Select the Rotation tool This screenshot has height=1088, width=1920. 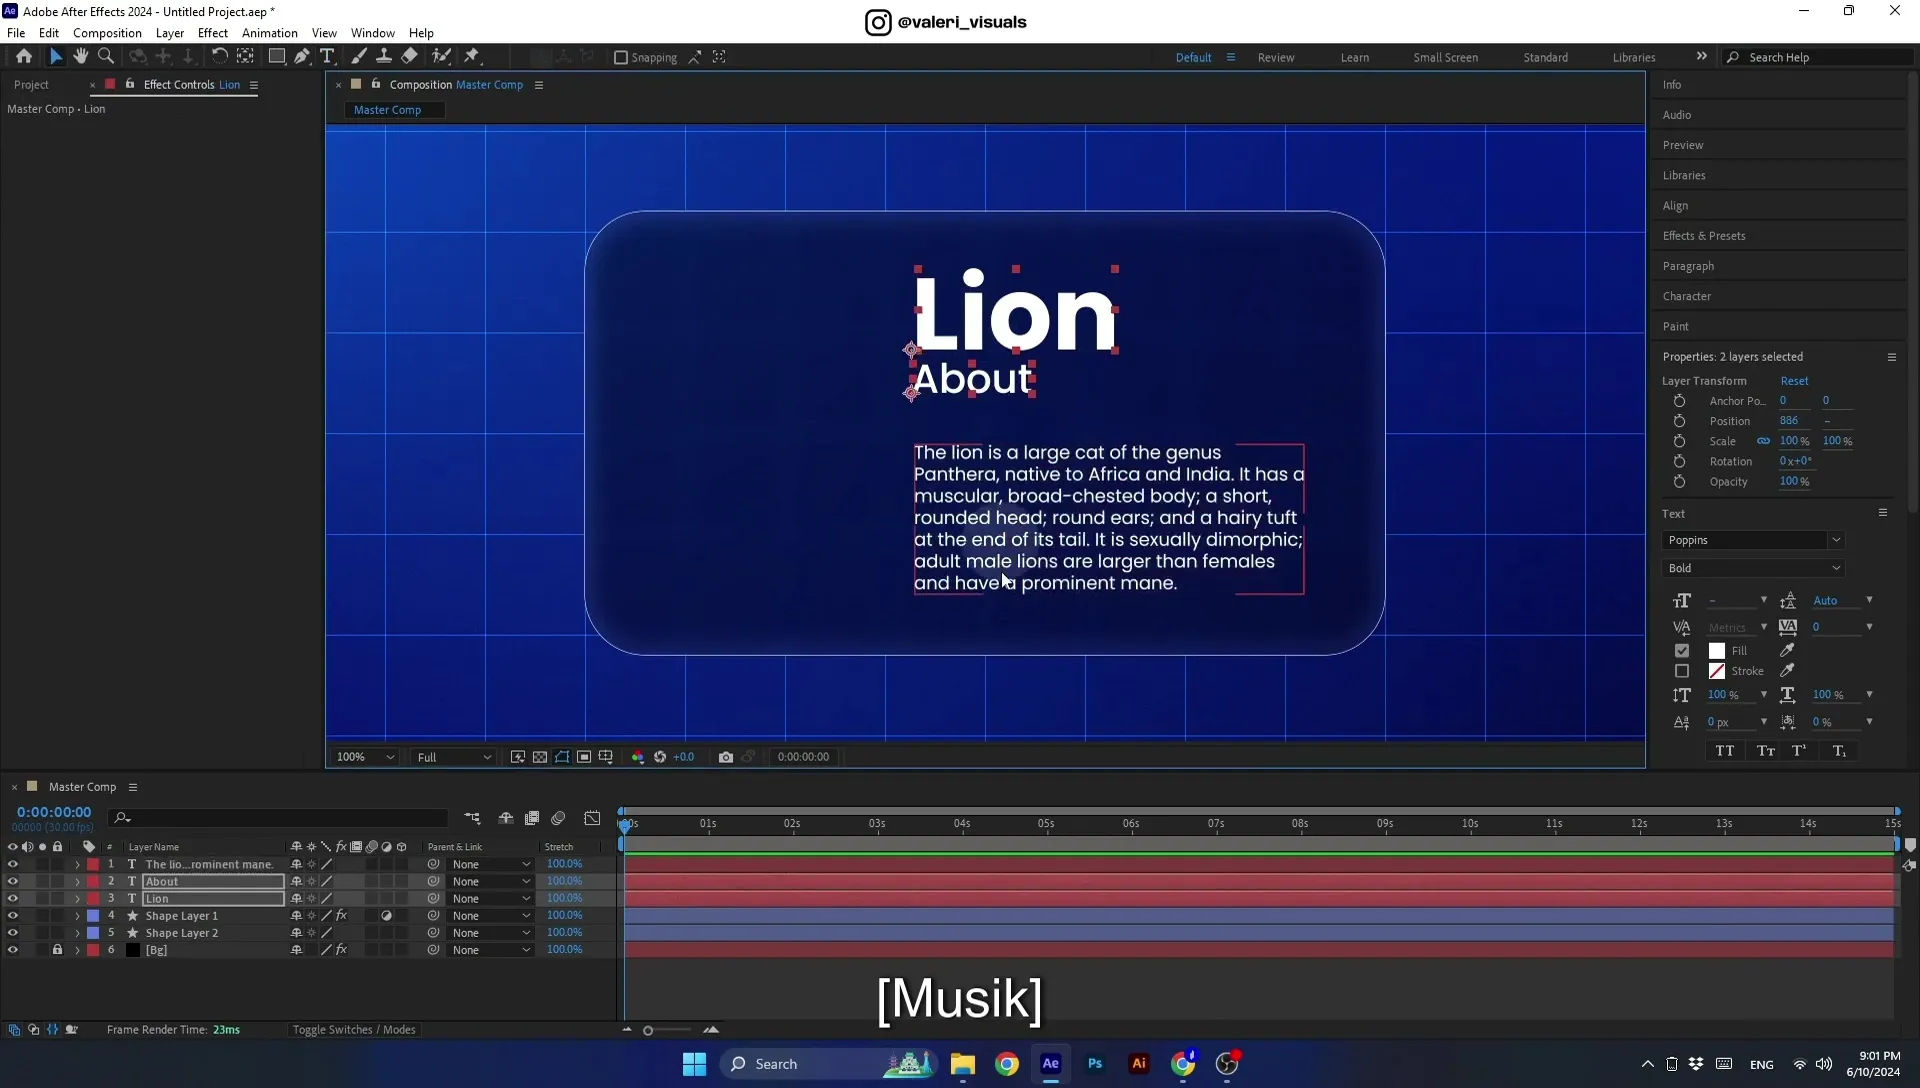(x=219, y=57)
